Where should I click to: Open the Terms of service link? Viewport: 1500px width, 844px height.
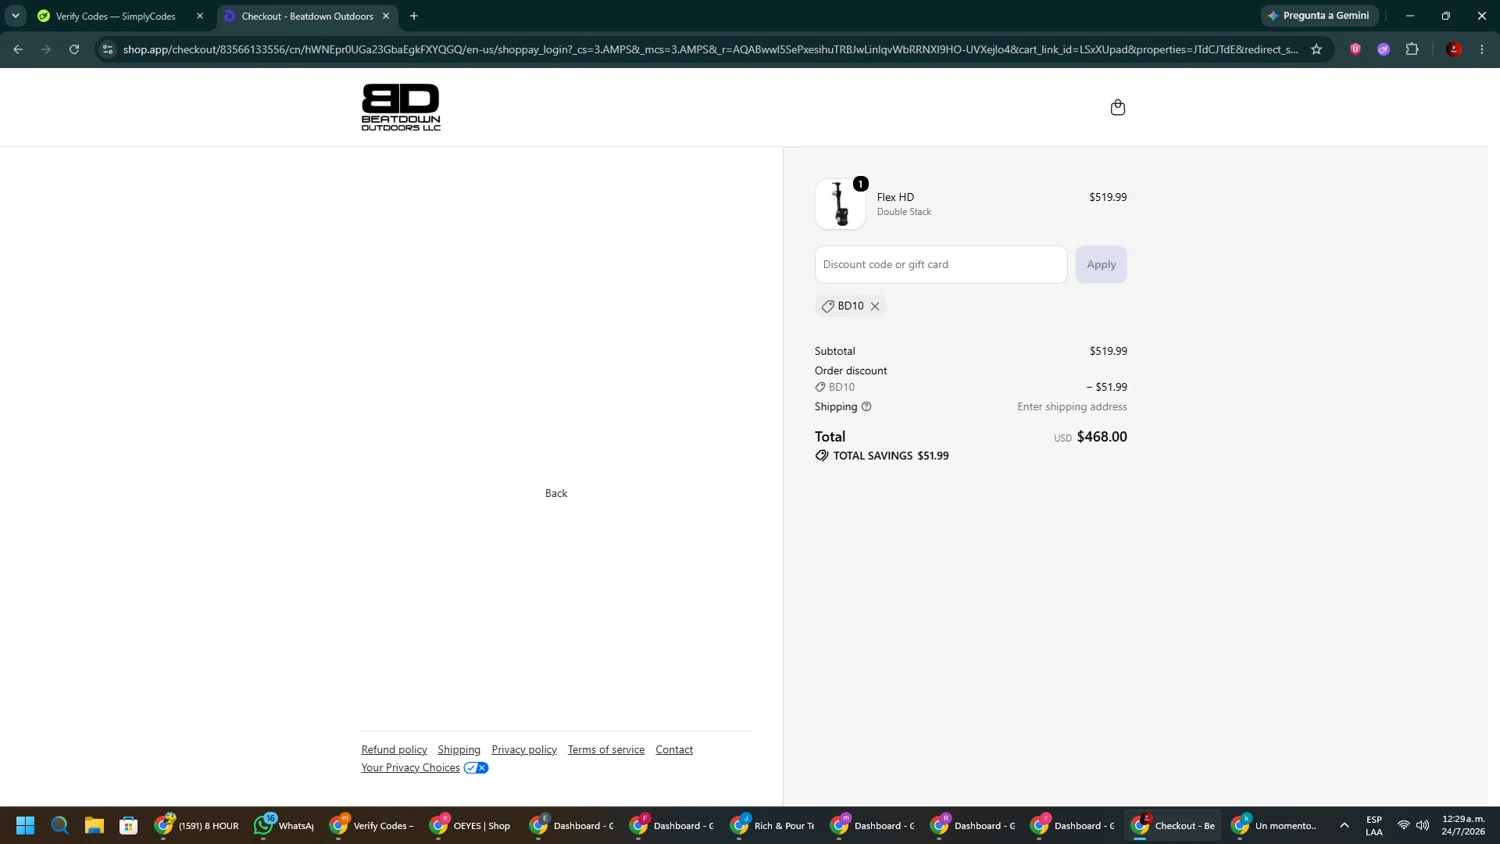tap(606, 750)
